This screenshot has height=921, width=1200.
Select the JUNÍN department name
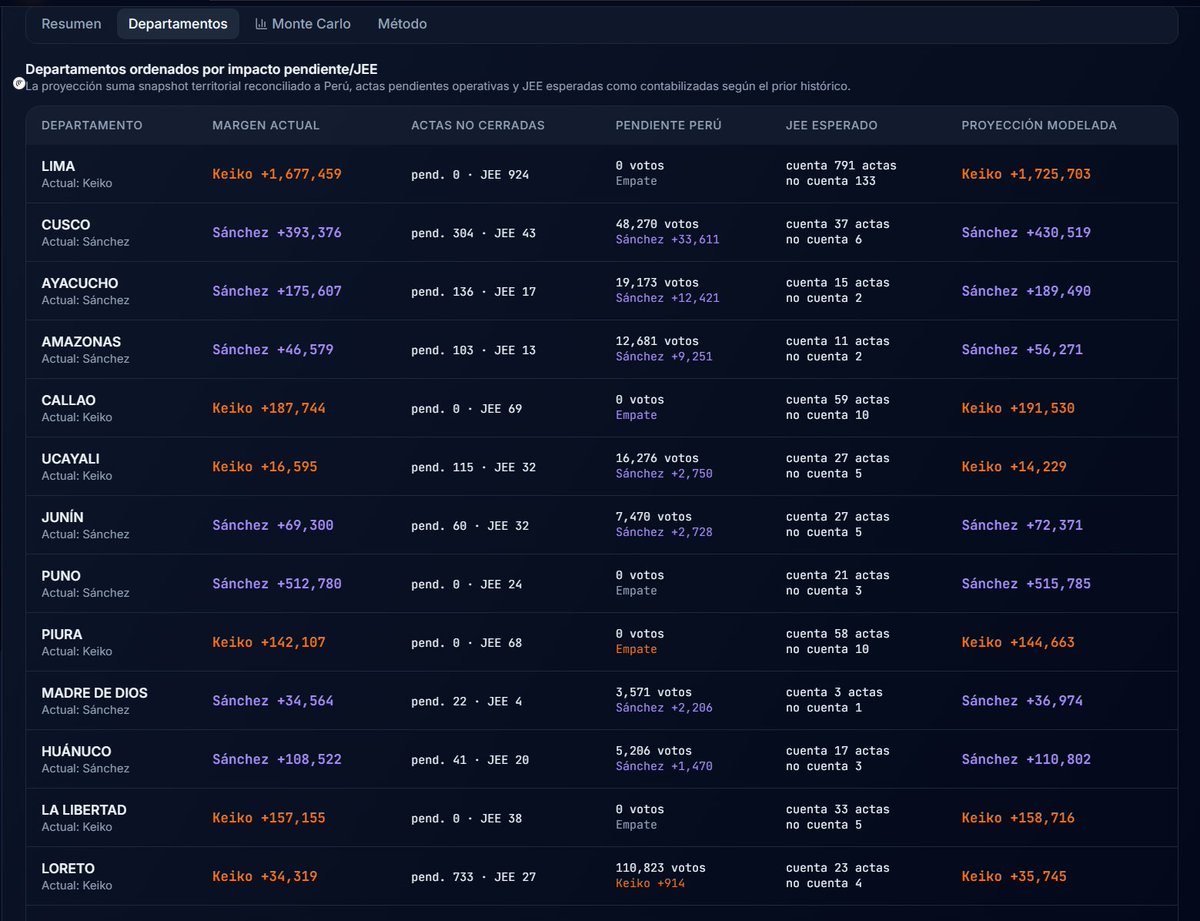pos(63,517)
